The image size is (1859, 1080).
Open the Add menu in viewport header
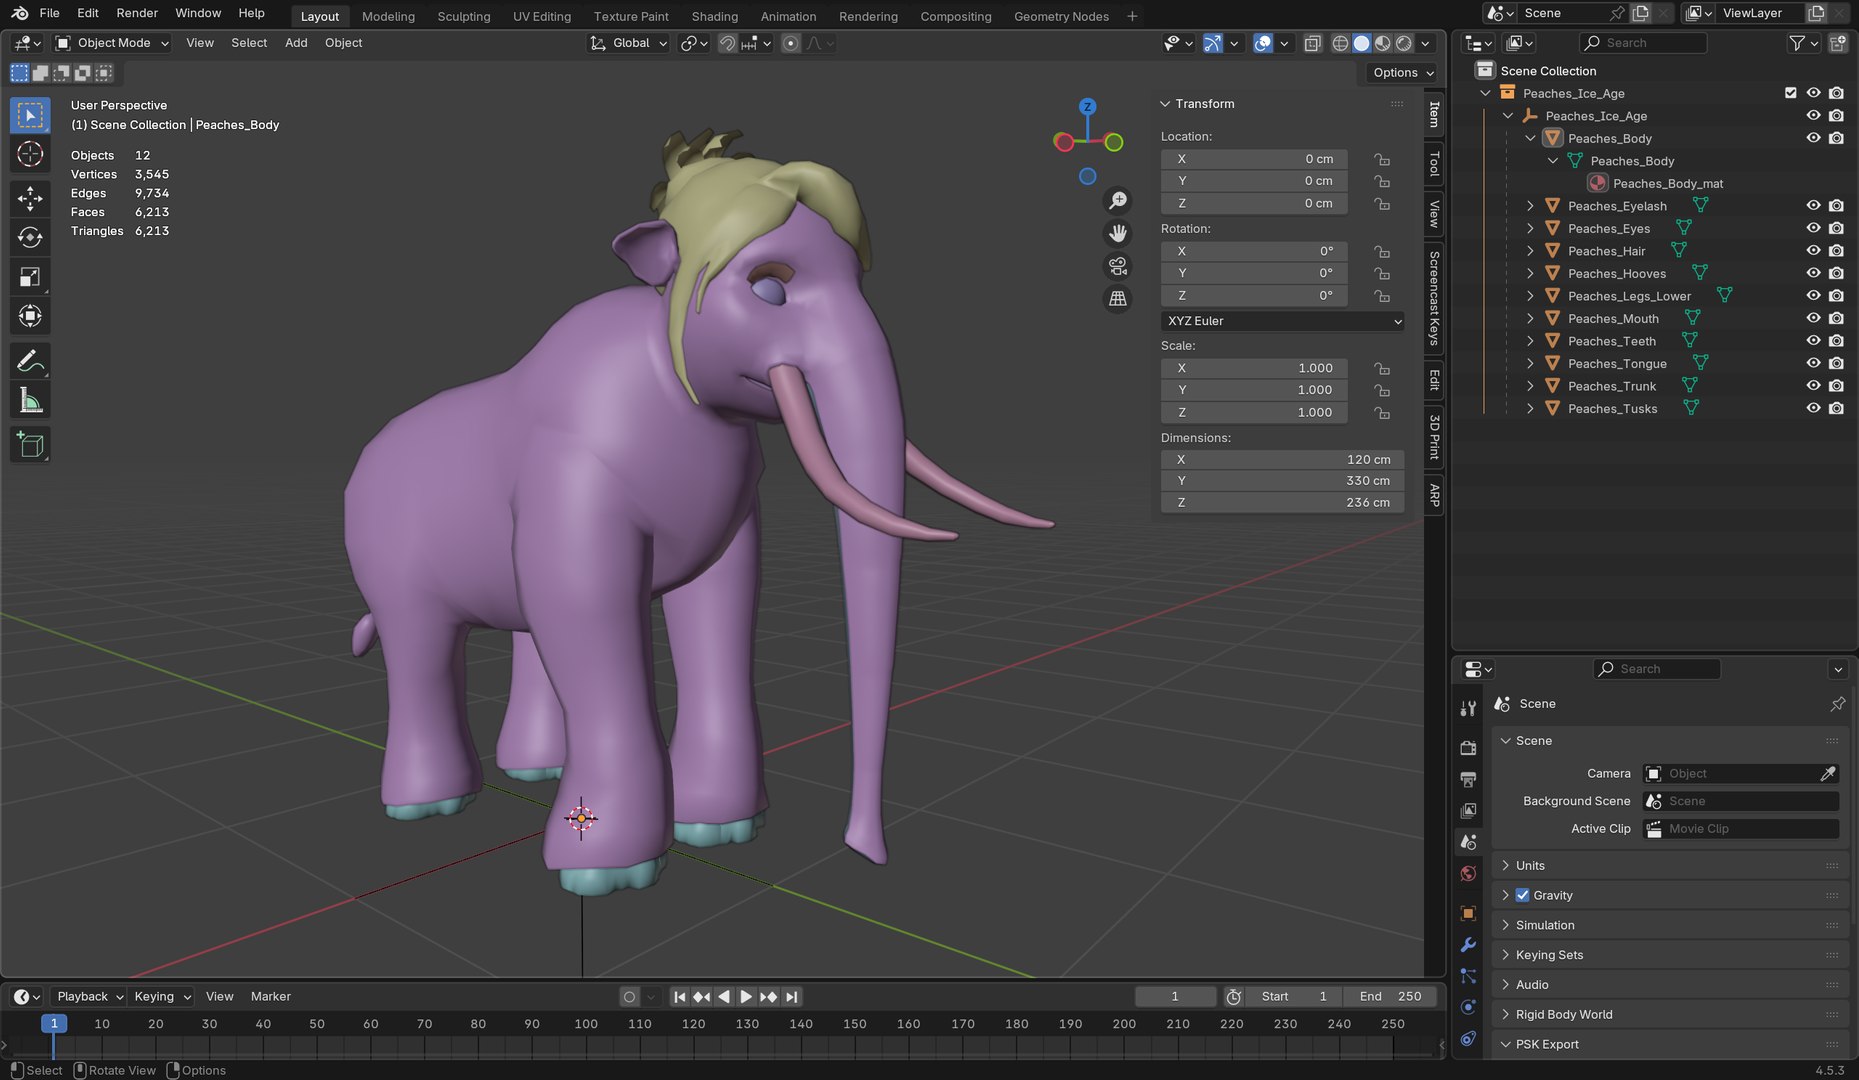296,43
